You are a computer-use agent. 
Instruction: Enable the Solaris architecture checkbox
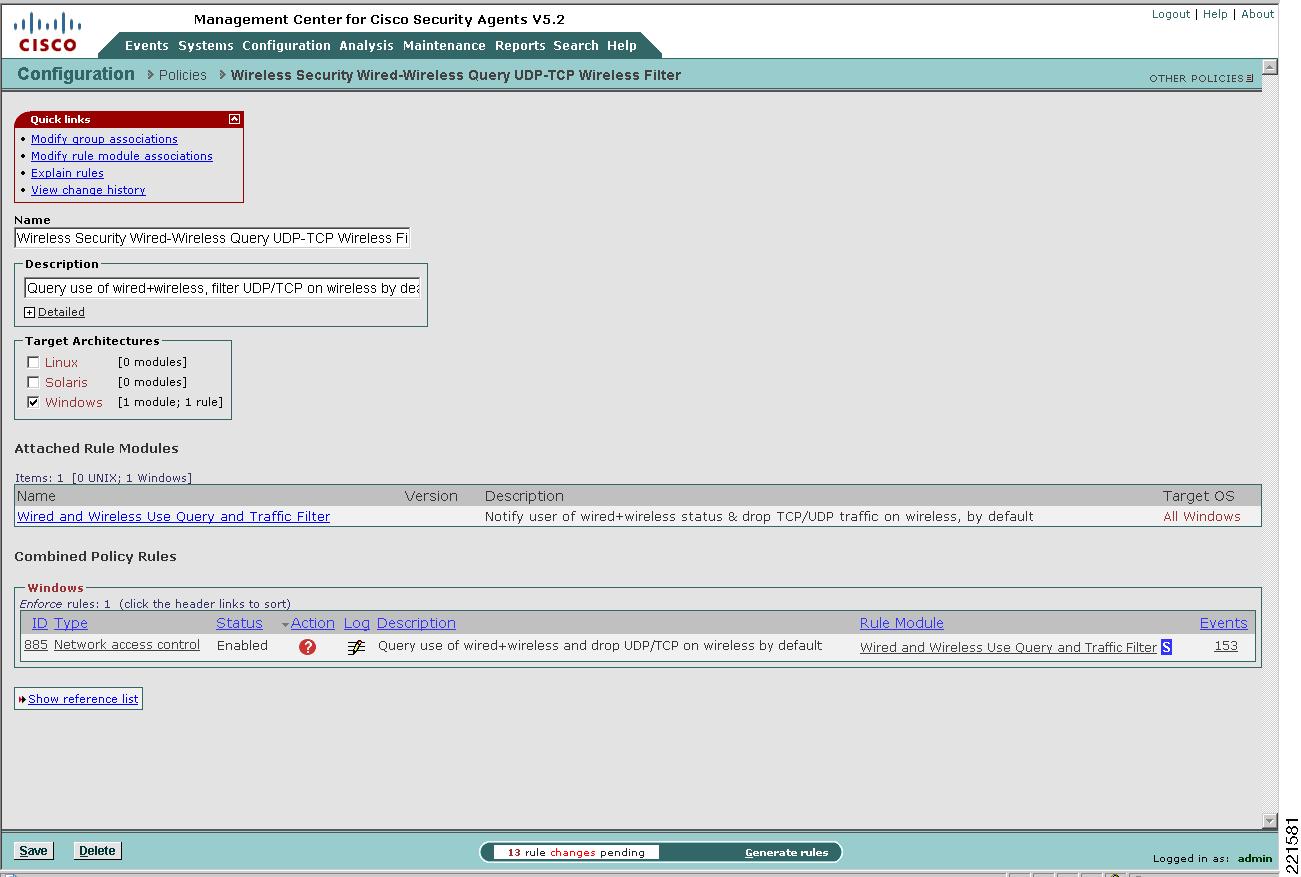33,382
